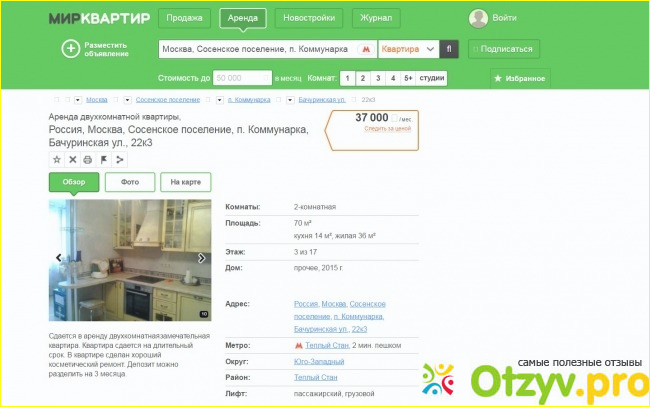Expand the Москва breadcrumb dropdown arrow

pyautogui.click(x=78, y=100)
